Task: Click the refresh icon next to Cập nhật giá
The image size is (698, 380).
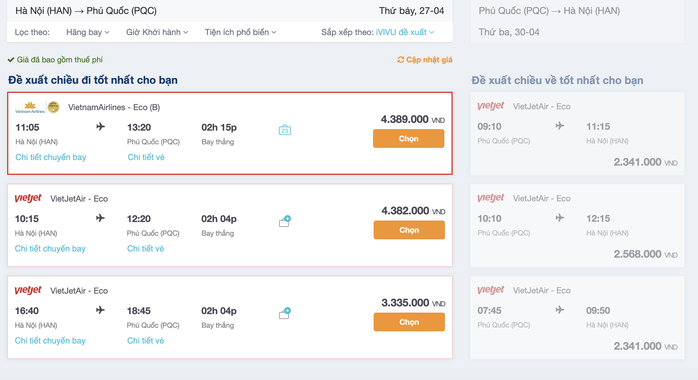Action: click(x=401, y=60)
